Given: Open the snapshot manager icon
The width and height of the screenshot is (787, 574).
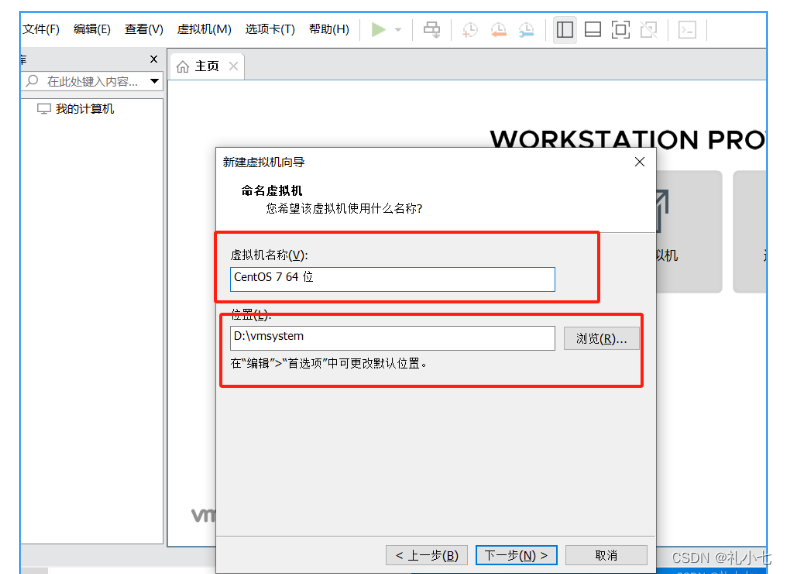Looking at the screenshot, I should click(x=527, y=30).
